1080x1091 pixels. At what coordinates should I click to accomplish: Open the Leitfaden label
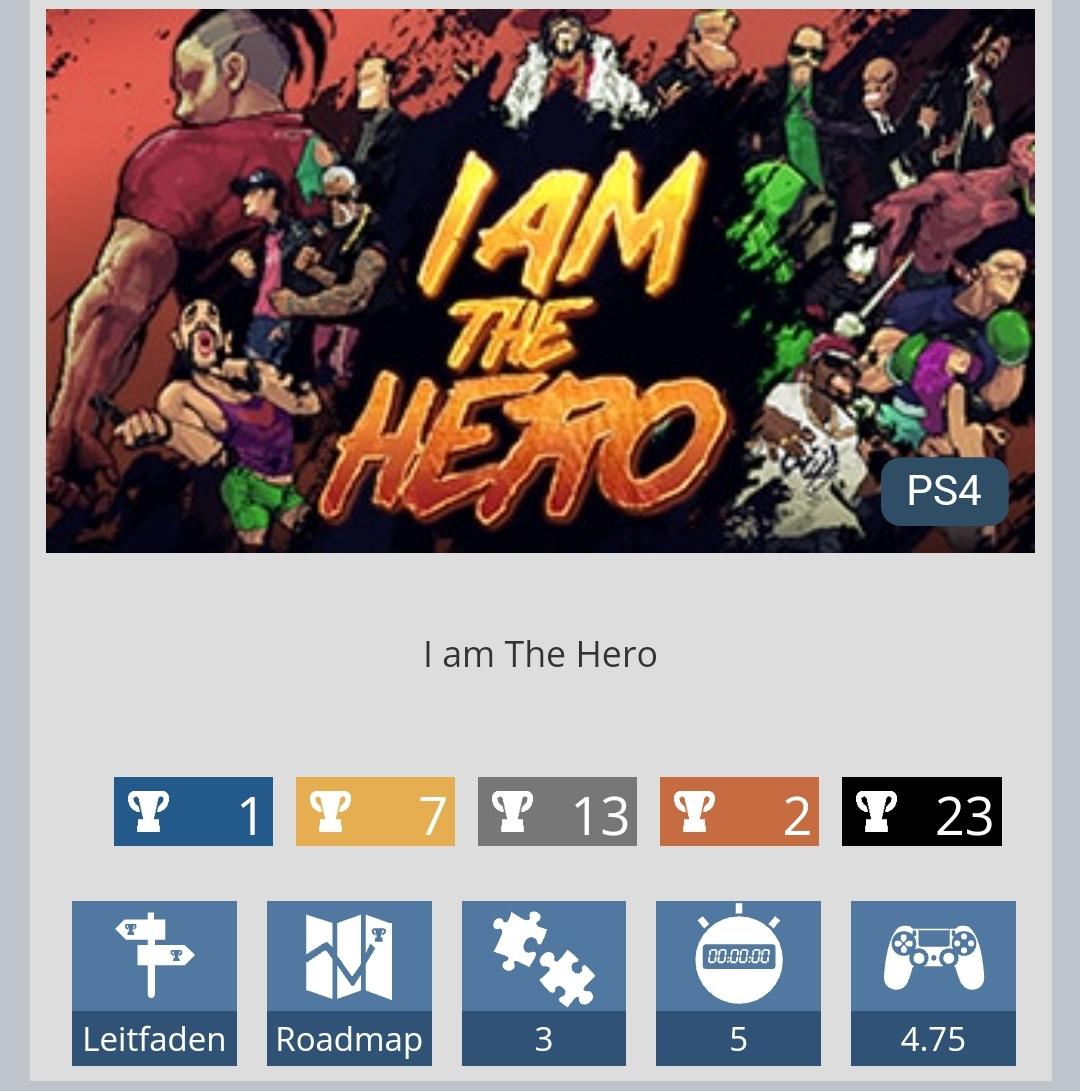pos(154,1039)
